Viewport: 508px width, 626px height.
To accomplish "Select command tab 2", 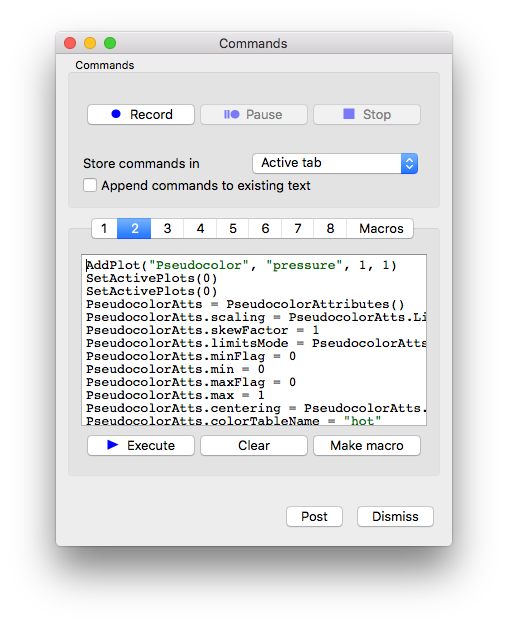I will [x=134, y=228].
